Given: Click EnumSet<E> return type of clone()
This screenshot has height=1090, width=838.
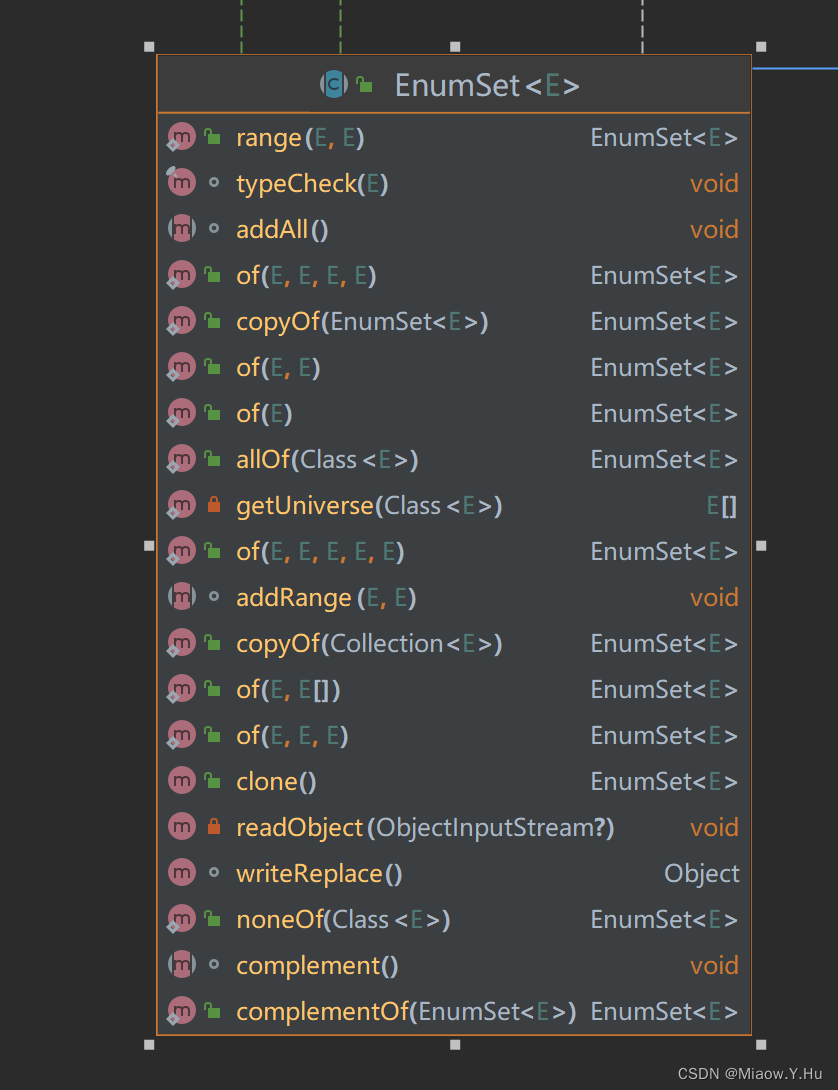Looking at the screenshot, I should pyautogui.click(x=664, y=783).
